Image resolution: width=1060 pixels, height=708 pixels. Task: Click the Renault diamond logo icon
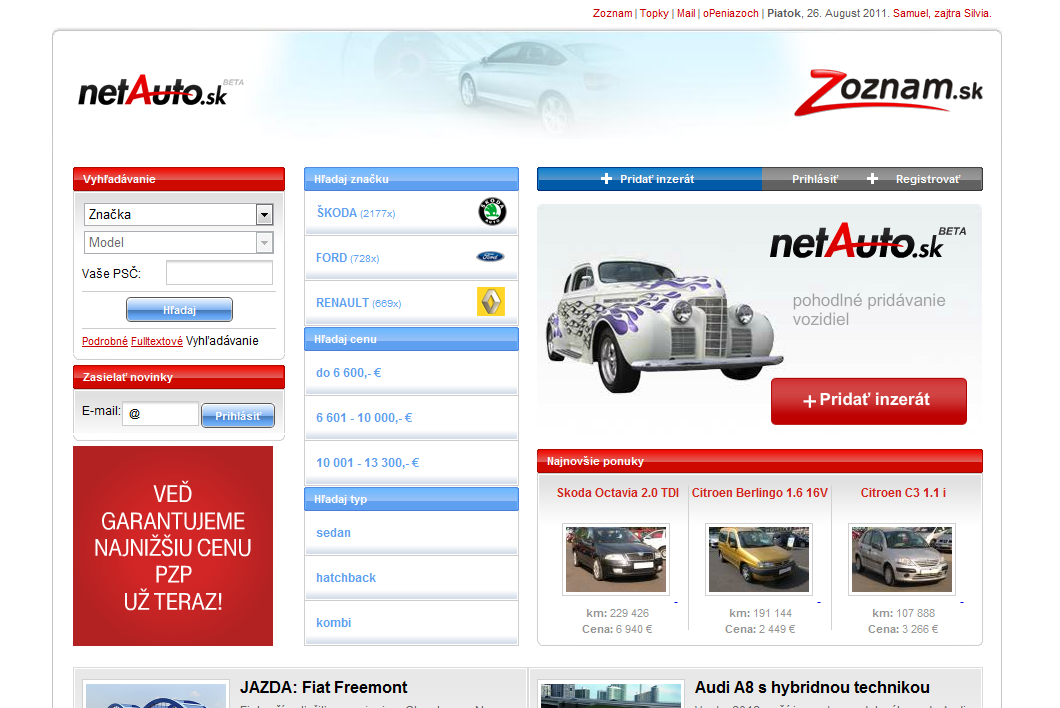490,302
